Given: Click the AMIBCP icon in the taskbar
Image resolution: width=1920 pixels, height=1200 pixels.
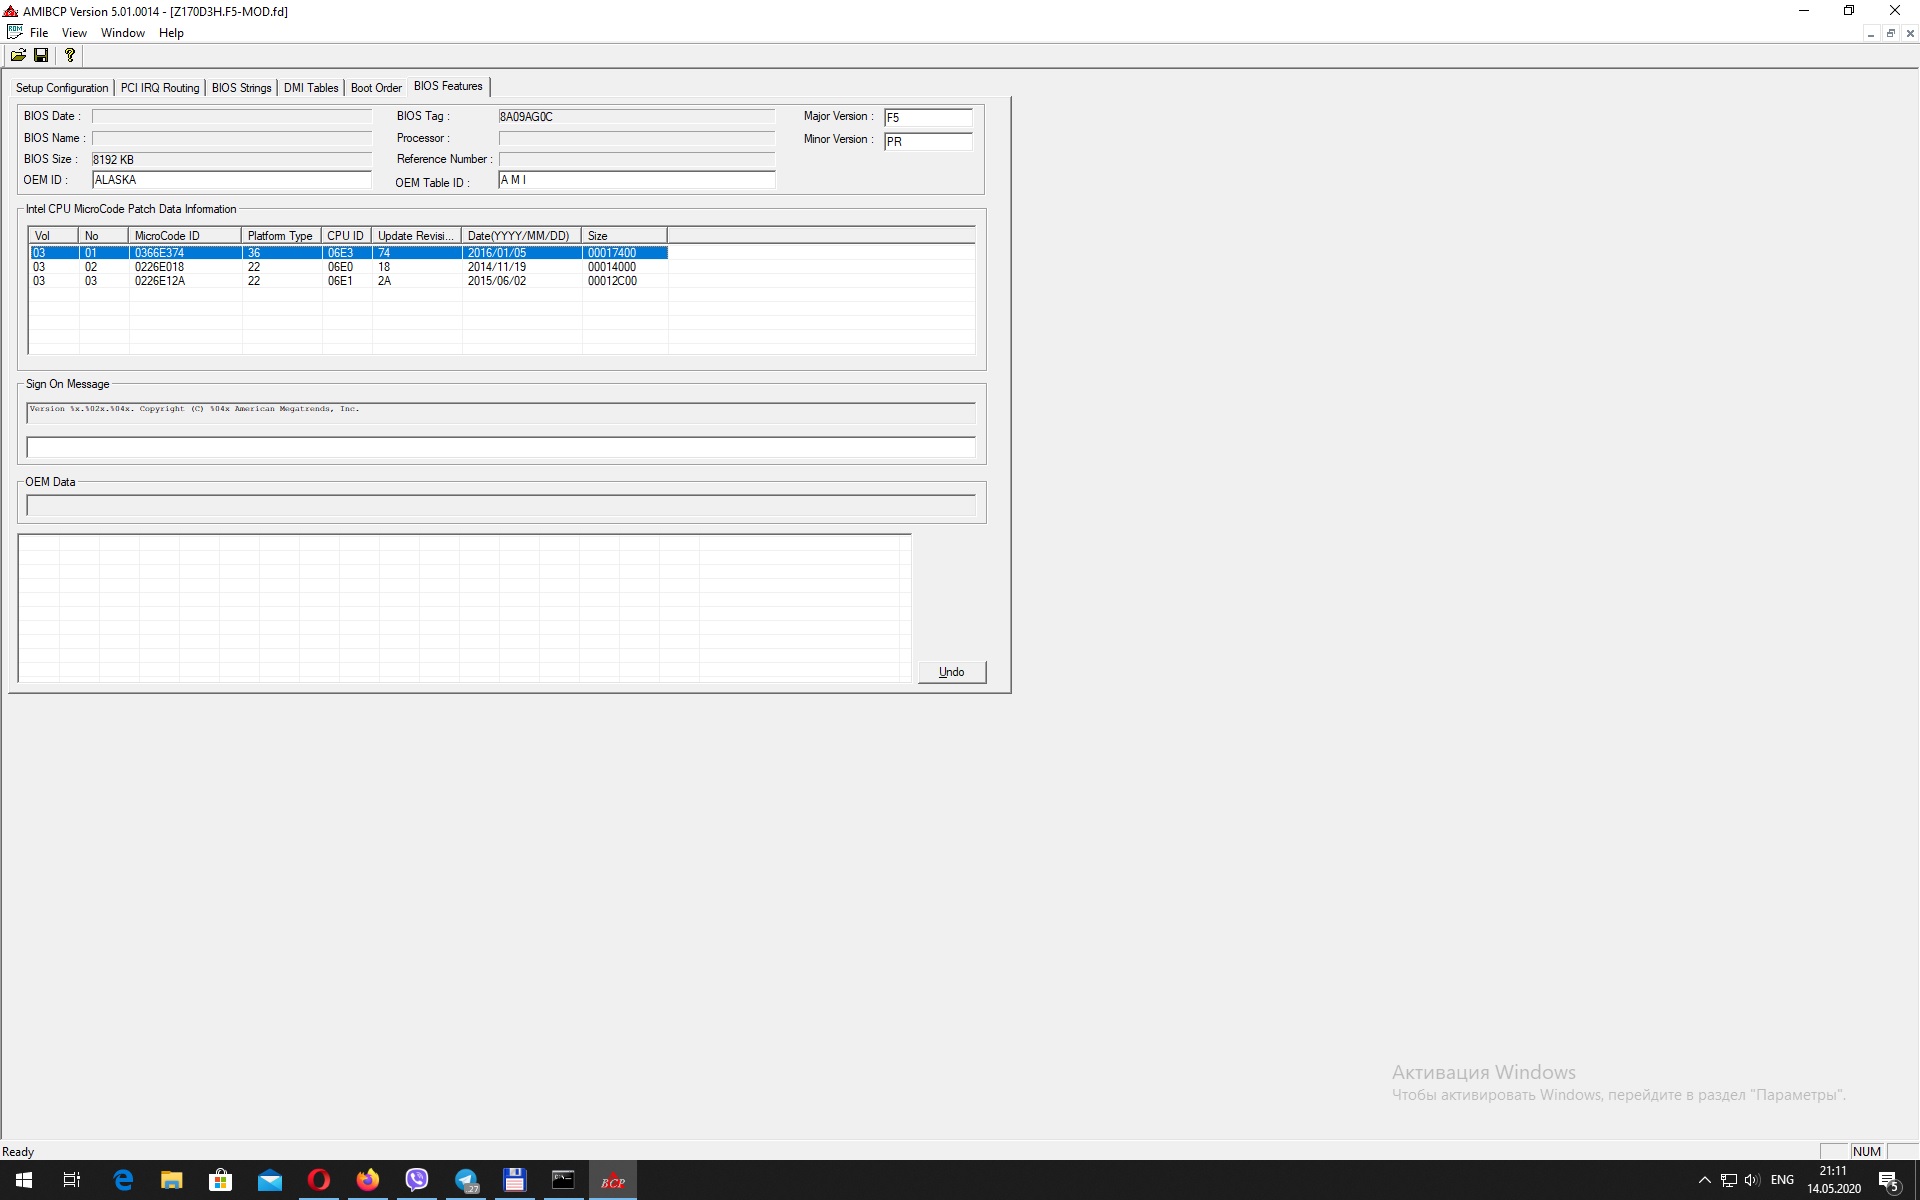Looking at the screenshot, I should point(612,1180).
